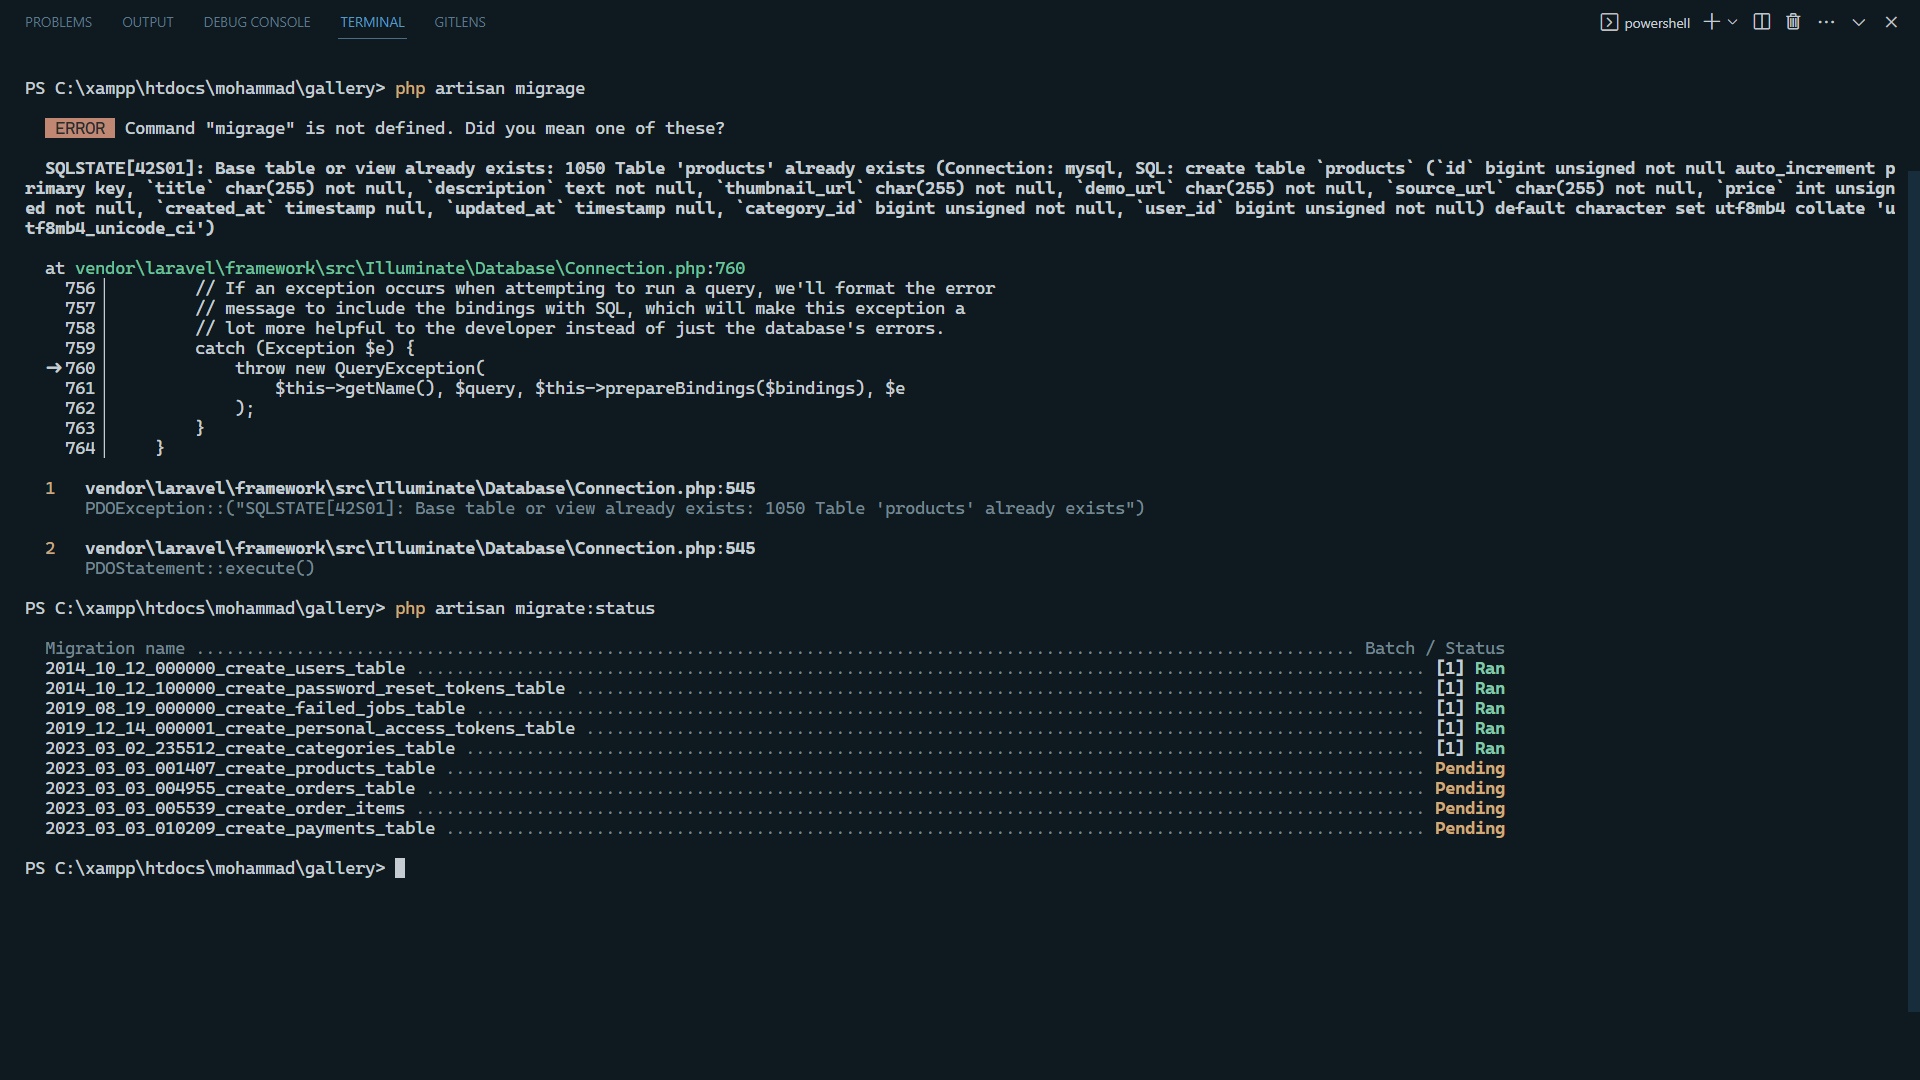Click the 'php artisan migrage' command text
The image size is (1920, 1080).
pos(490,88)
